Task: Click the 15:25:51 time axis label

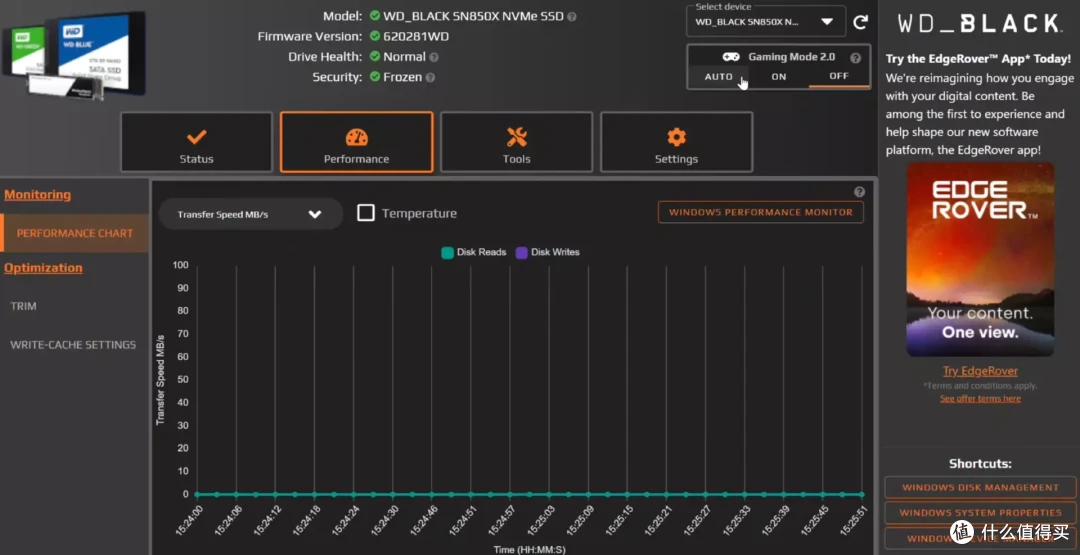Action: click(x=853, y=521)
